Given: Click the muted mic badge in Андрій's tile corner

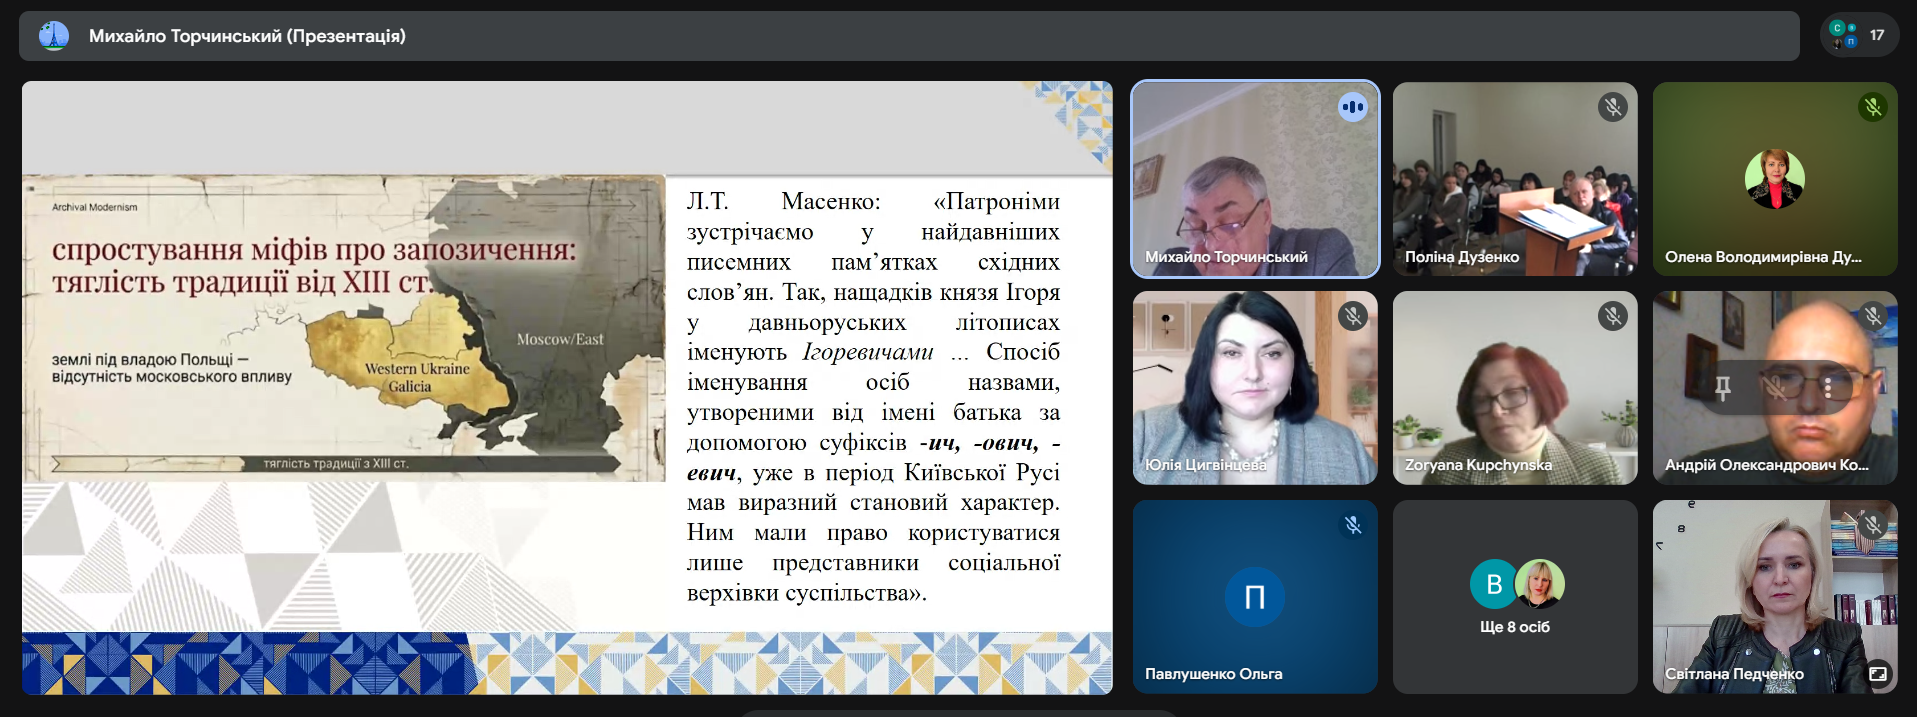Looking at the screenshot, I should [x=1872, y=316].
